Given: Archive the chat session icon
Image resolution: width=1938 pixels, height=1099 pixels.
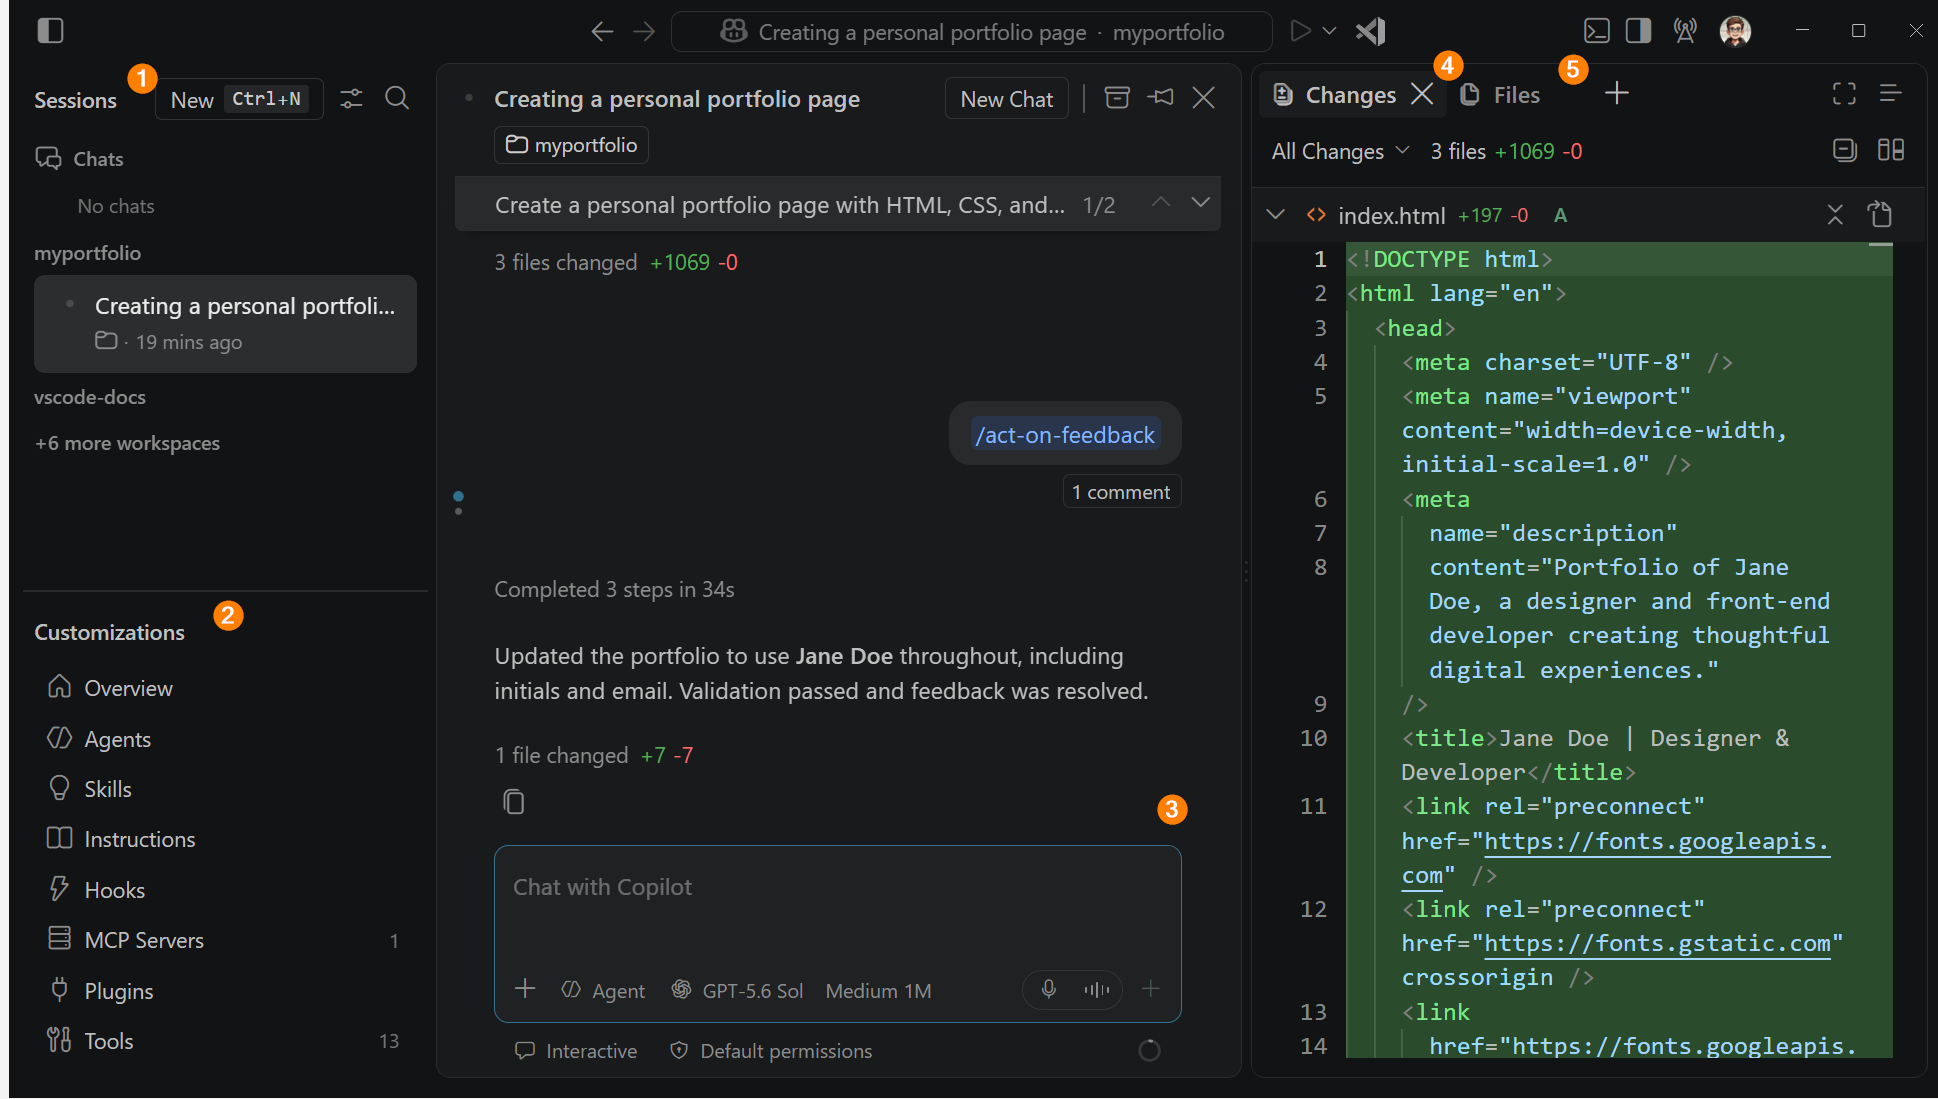Looking at the screenshot, I should pos(1117,97).
